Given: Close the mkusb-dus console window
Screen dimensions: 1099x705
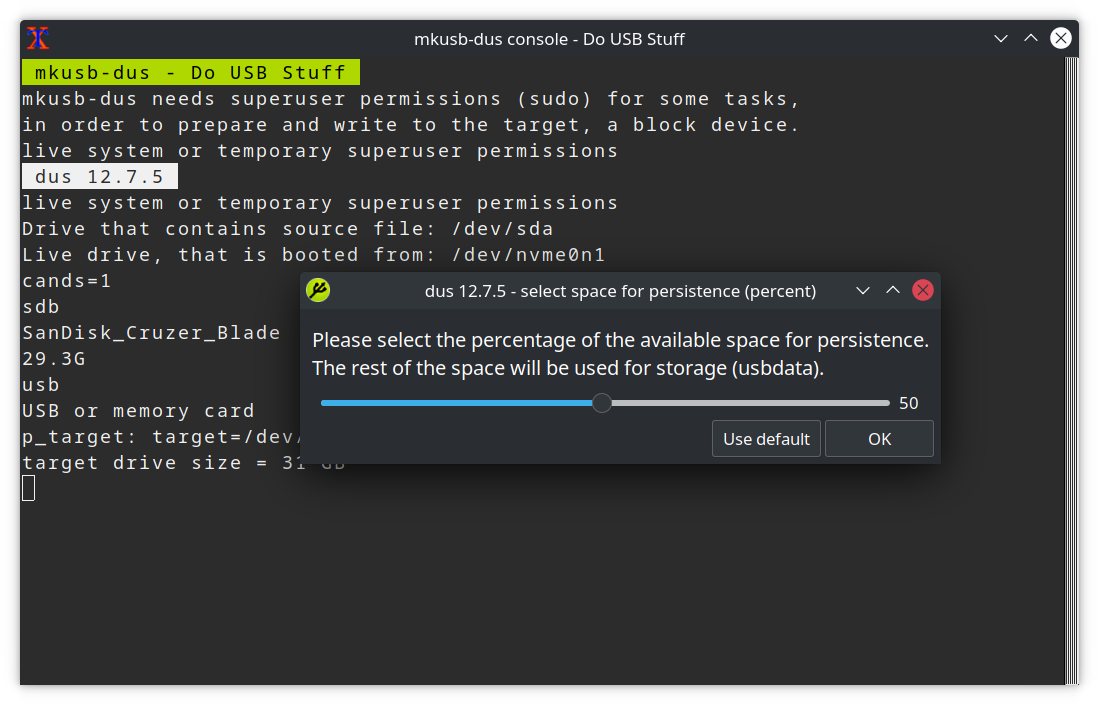Looking at the screenshot, I should pos(1061,39).
